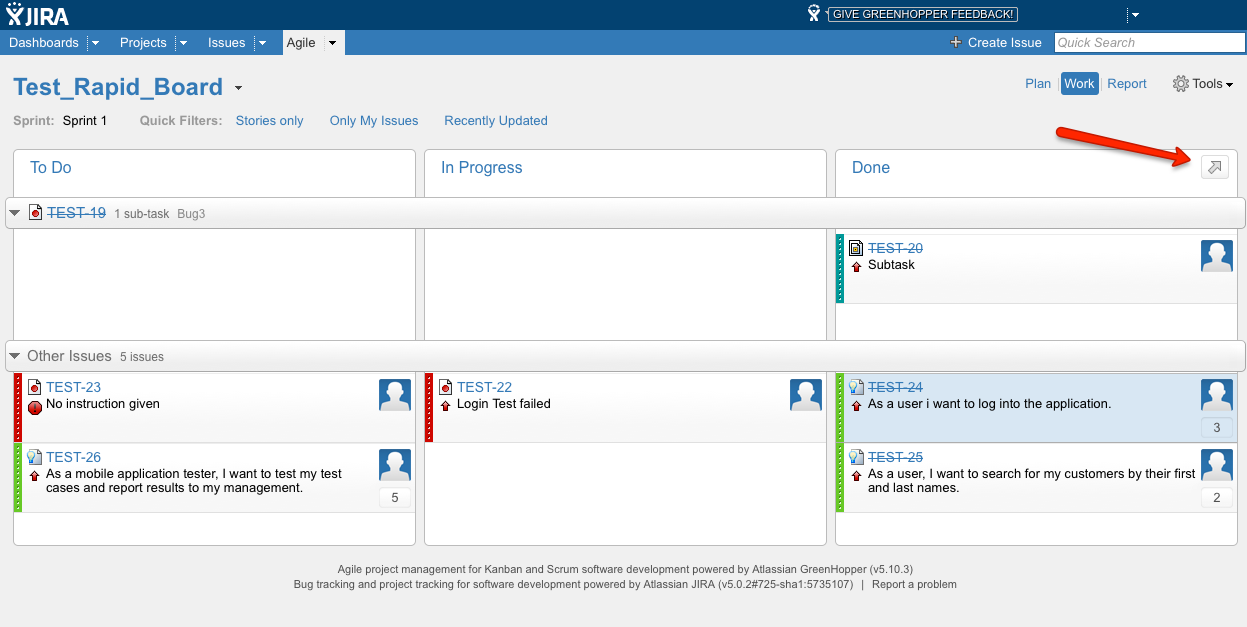The height and width of the screenshot is (627, 1247).
Task: Open the TEST-24 issue link
Action: pyautogui.click(x=895, y=387)
